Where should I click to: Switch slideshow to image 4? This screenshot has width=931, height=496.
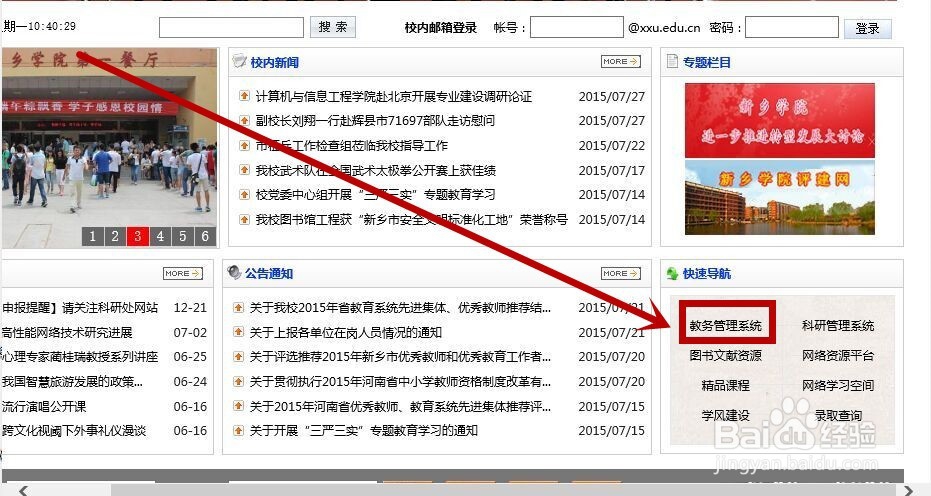point(160,236)
